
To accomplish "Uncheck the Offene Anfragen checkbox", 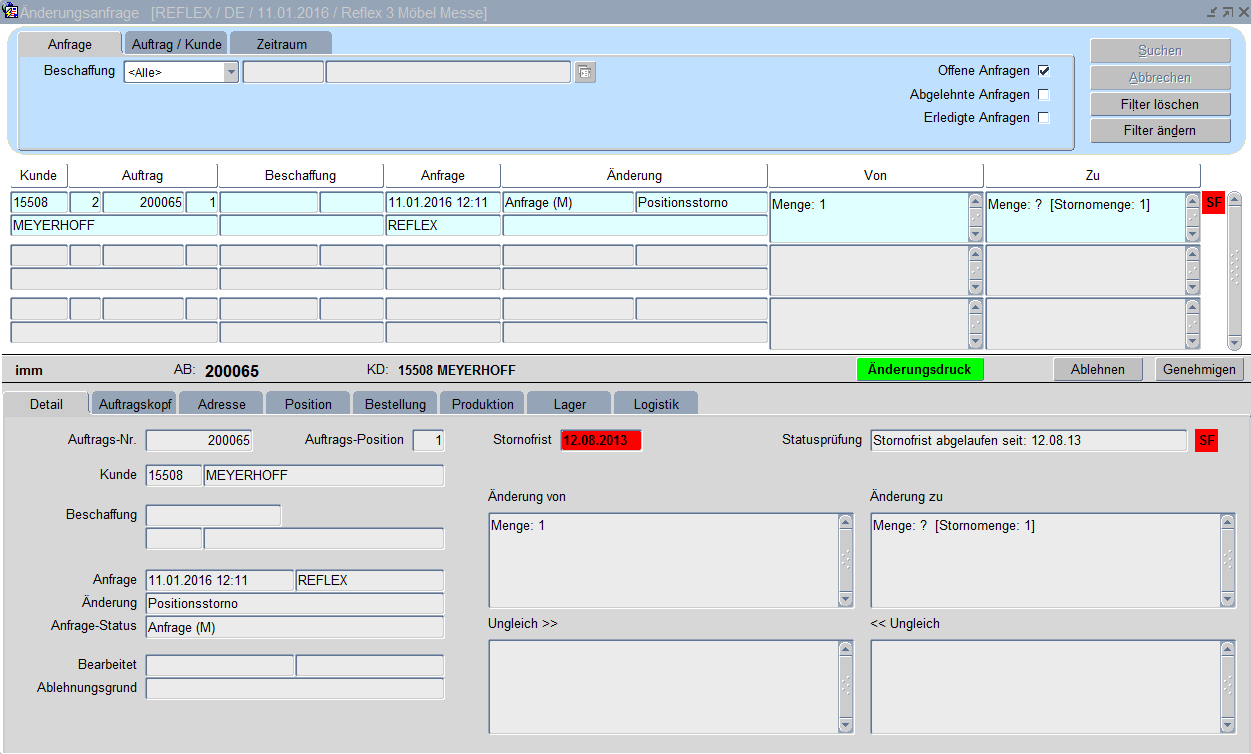I will point(1043,71).
